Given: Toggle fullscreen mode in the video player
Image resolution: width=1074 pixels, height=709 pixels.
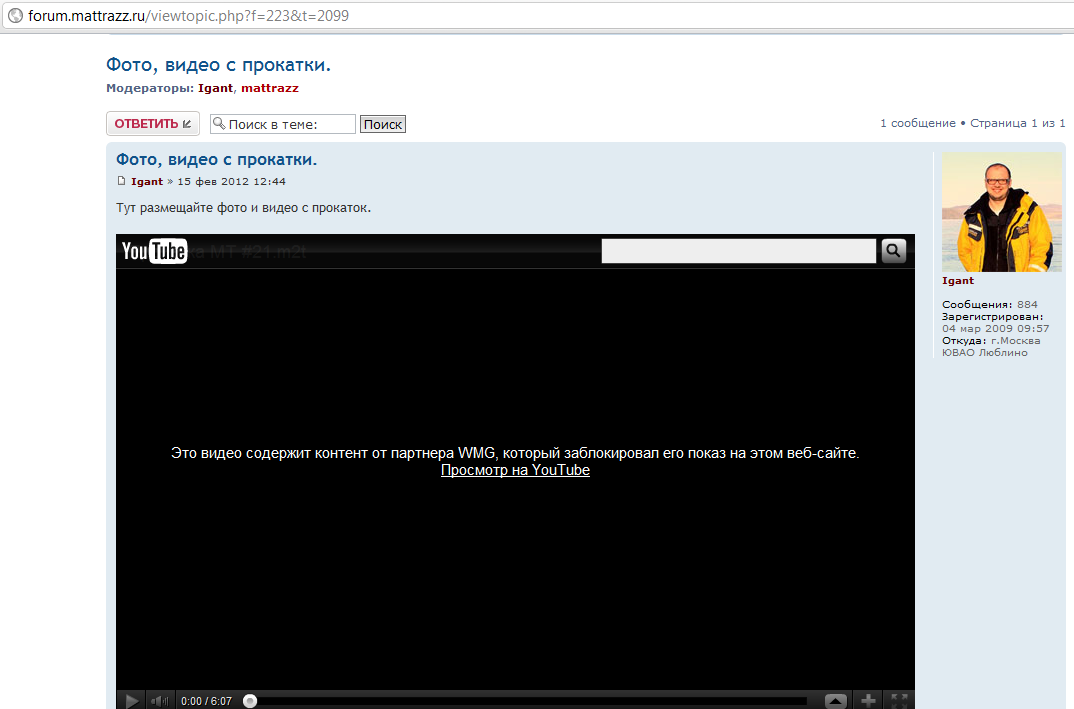Looking at the screenshot, I should pos(899,701).
